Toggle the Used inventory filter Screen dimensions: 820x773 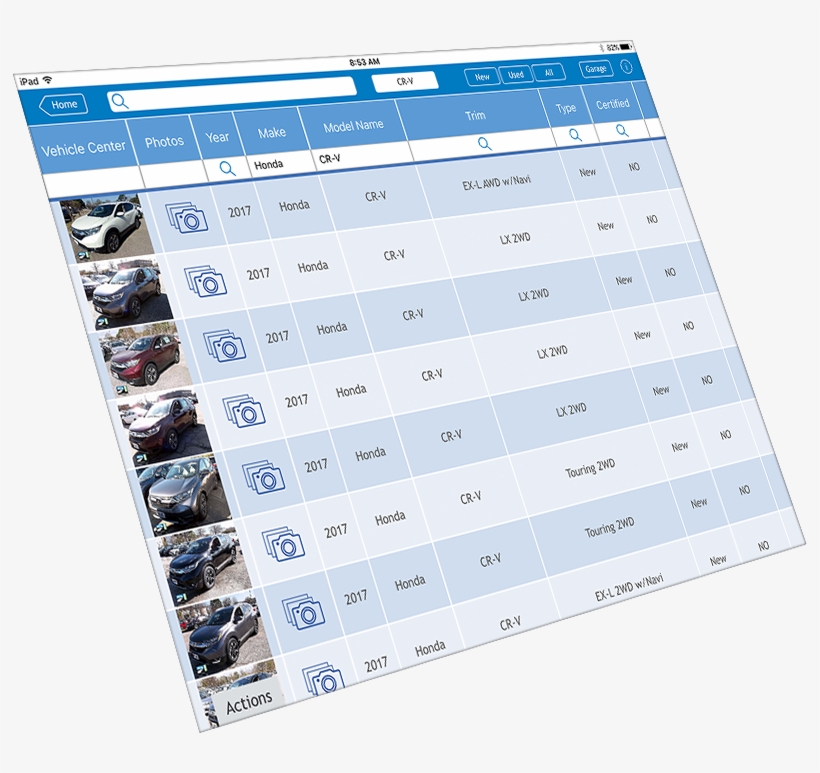517,73
